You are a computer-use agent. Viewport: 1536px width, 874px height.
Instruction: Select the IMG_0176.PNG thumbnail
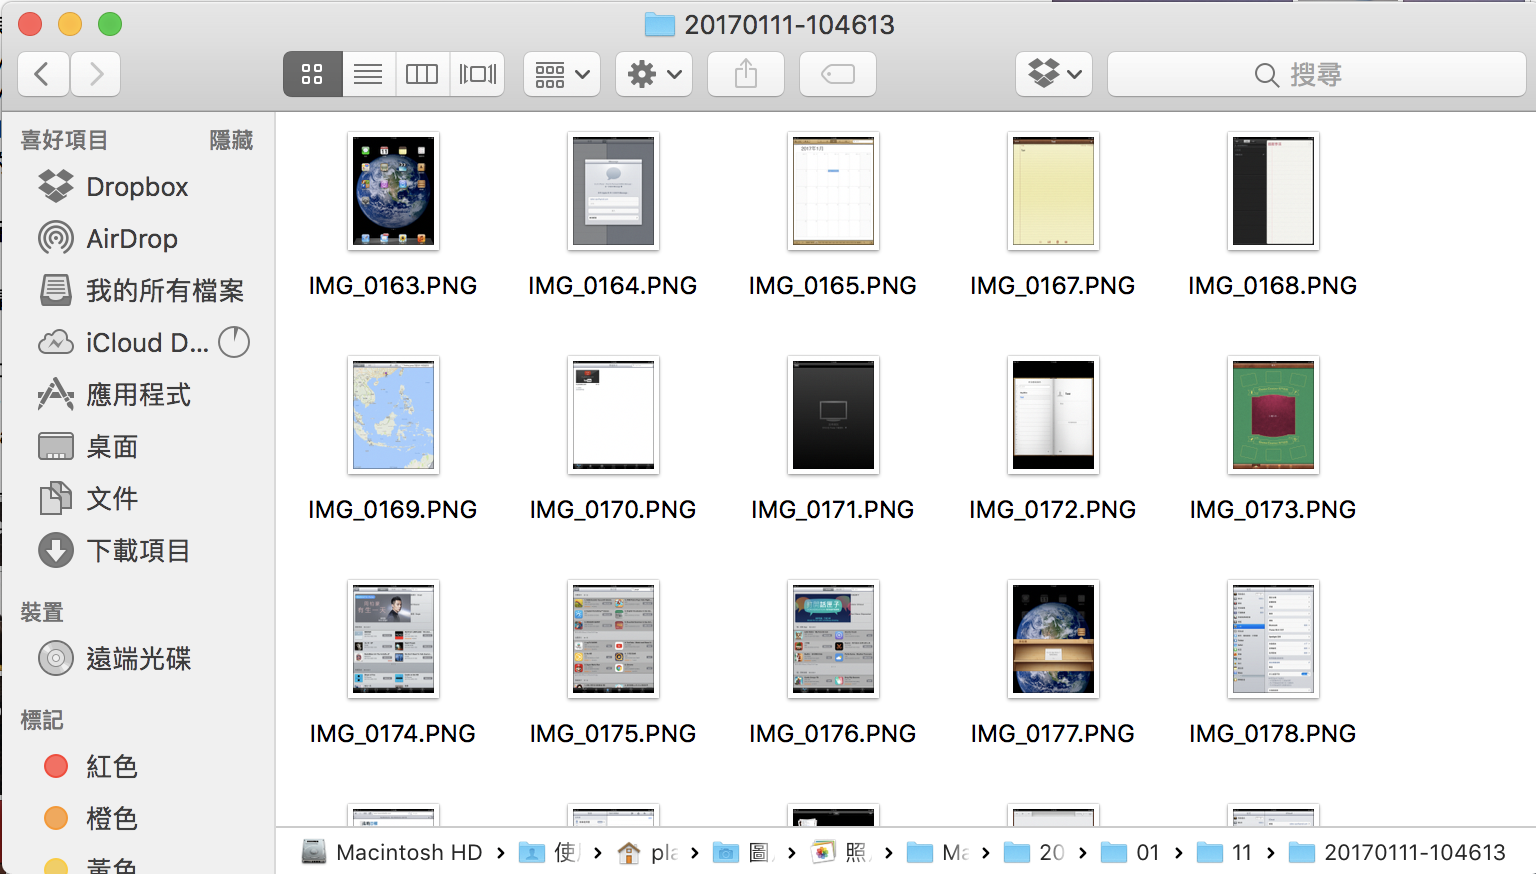(x=833, y=639)
